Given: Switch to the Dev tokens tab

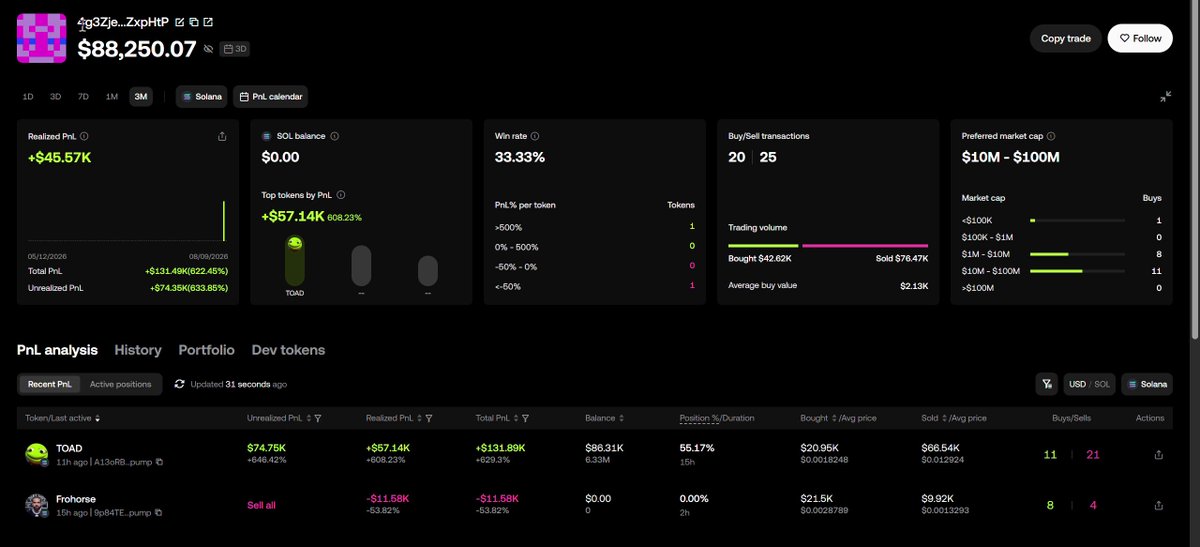Looking at the screenshot, I should coord(288,350).
